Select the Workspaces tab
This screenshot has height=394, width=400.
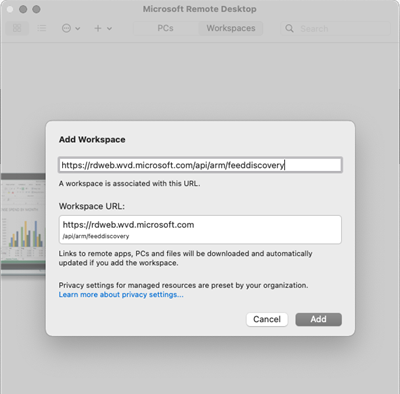(x=231, y=28)
